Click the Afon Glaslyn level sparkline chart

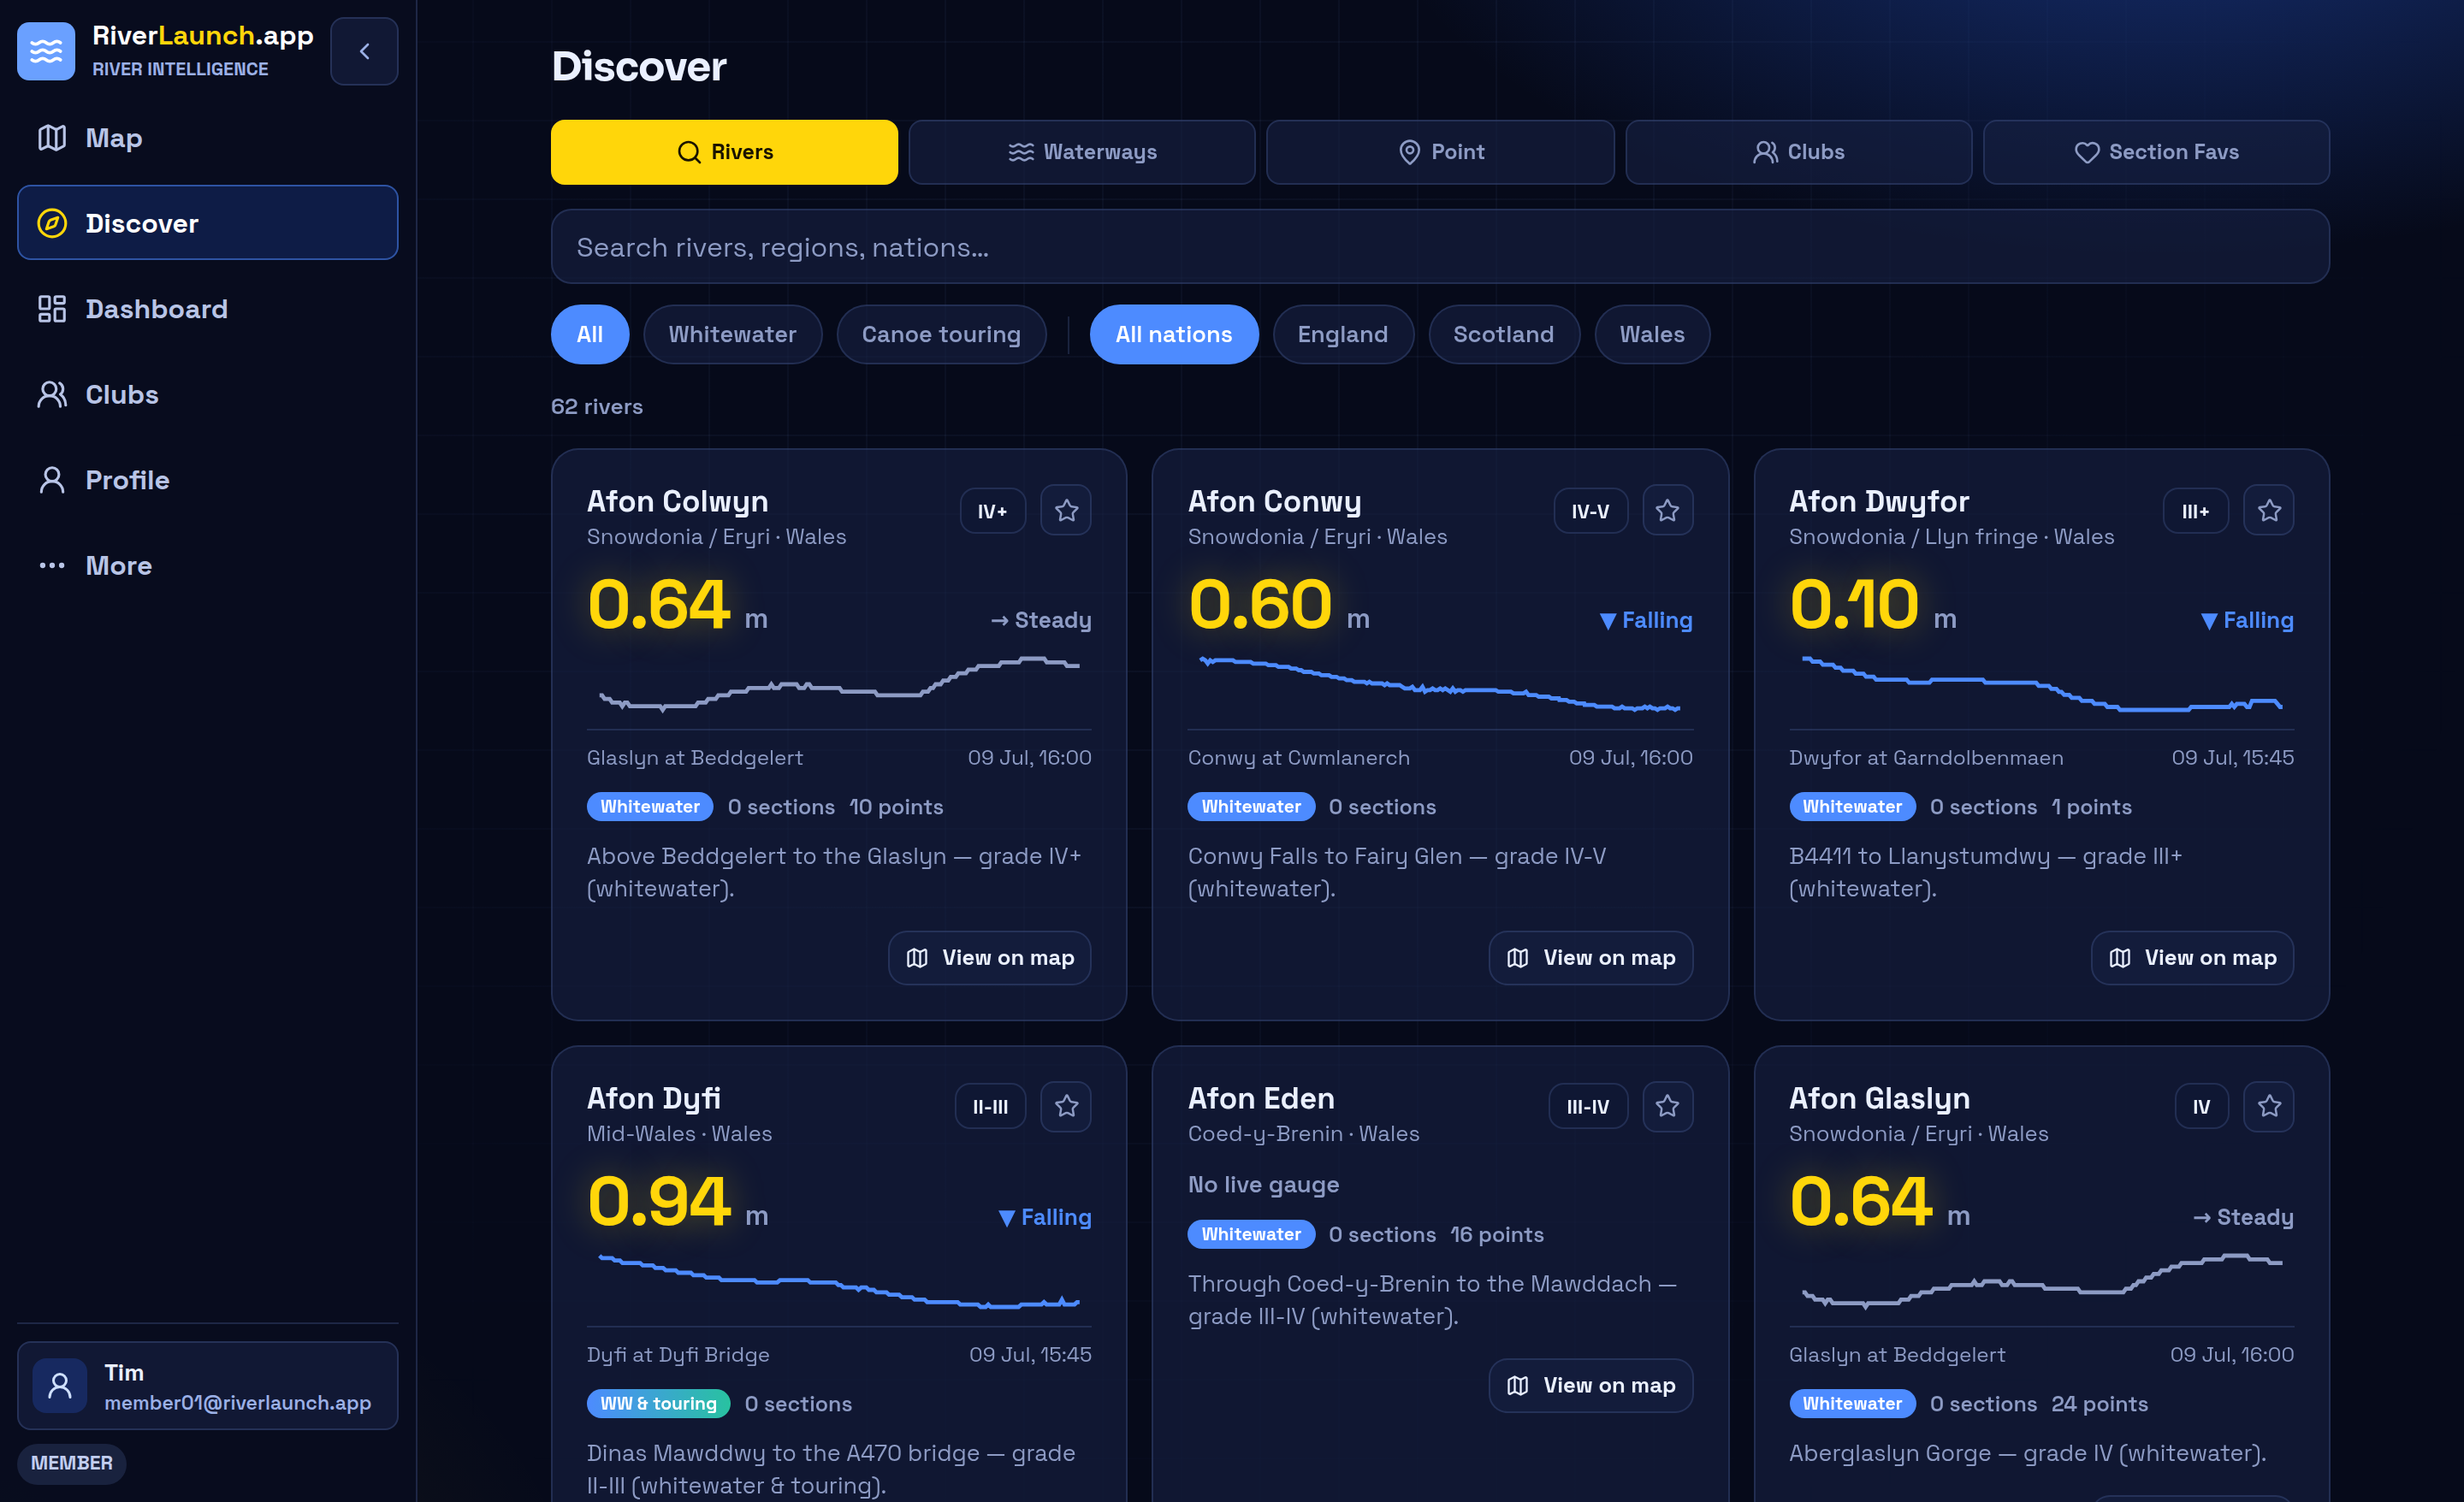tap(2042, 1281)
